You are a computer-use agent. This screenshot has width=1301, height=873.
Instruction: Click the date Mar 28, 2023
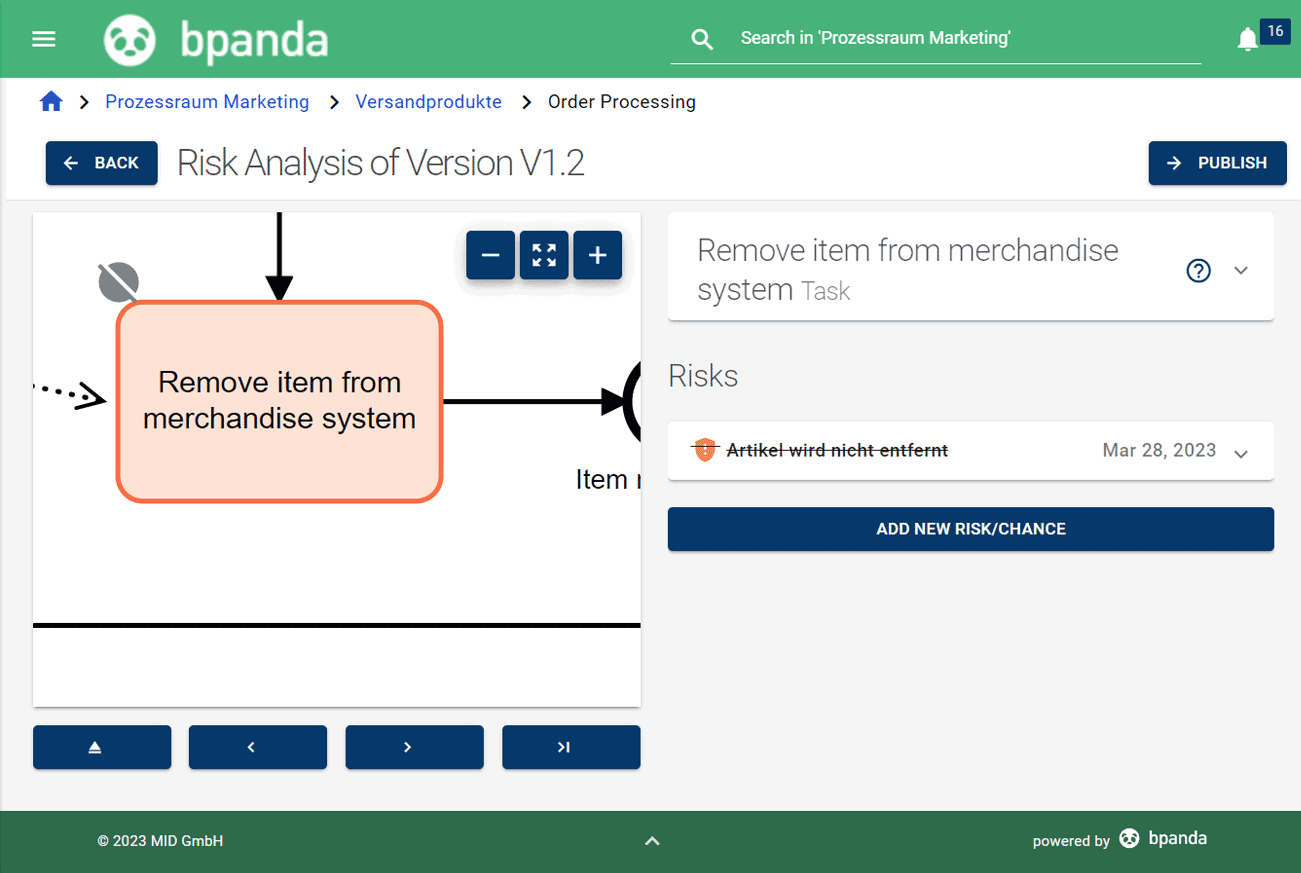click(x=1159, y=450)
